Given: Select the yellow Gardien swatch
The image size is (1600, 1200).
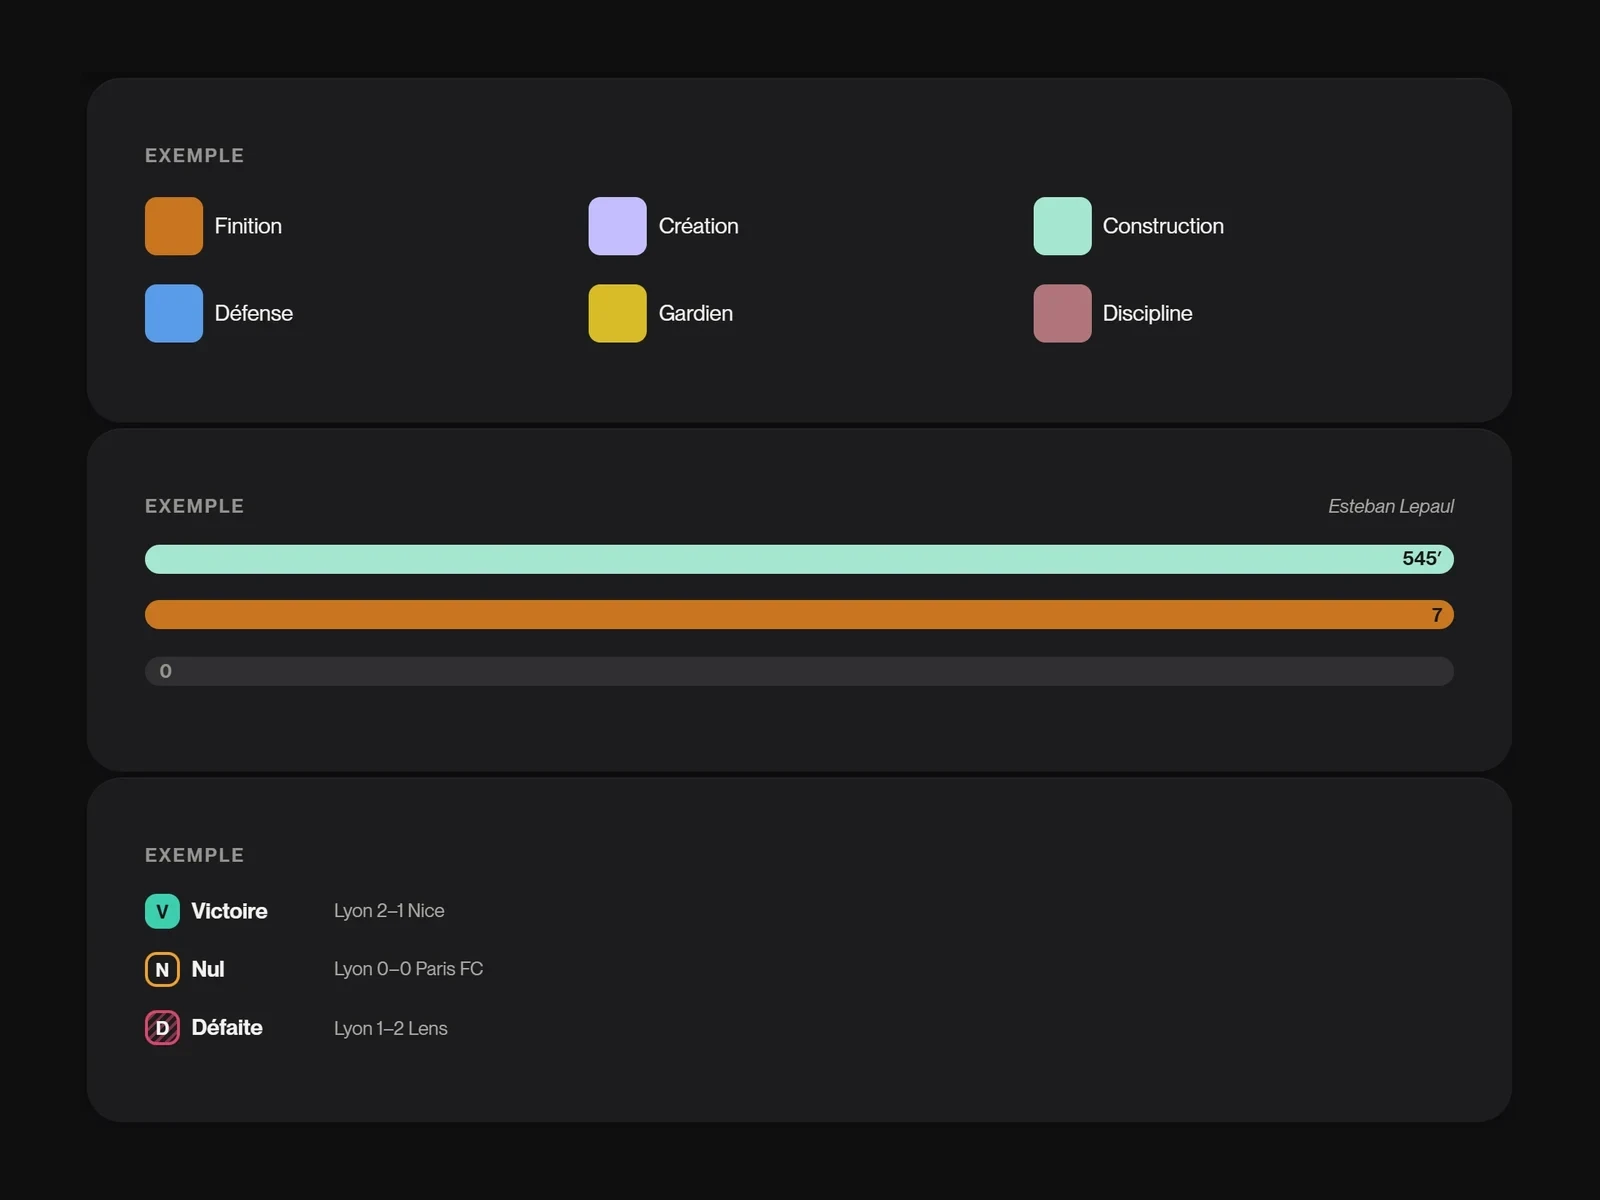Looking at the screenshot, I should click(617, 313).
